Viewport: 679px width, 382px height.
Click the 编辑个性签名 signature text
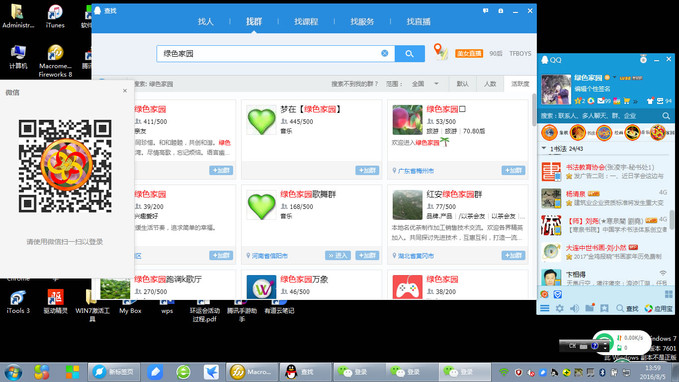(592, 88)
